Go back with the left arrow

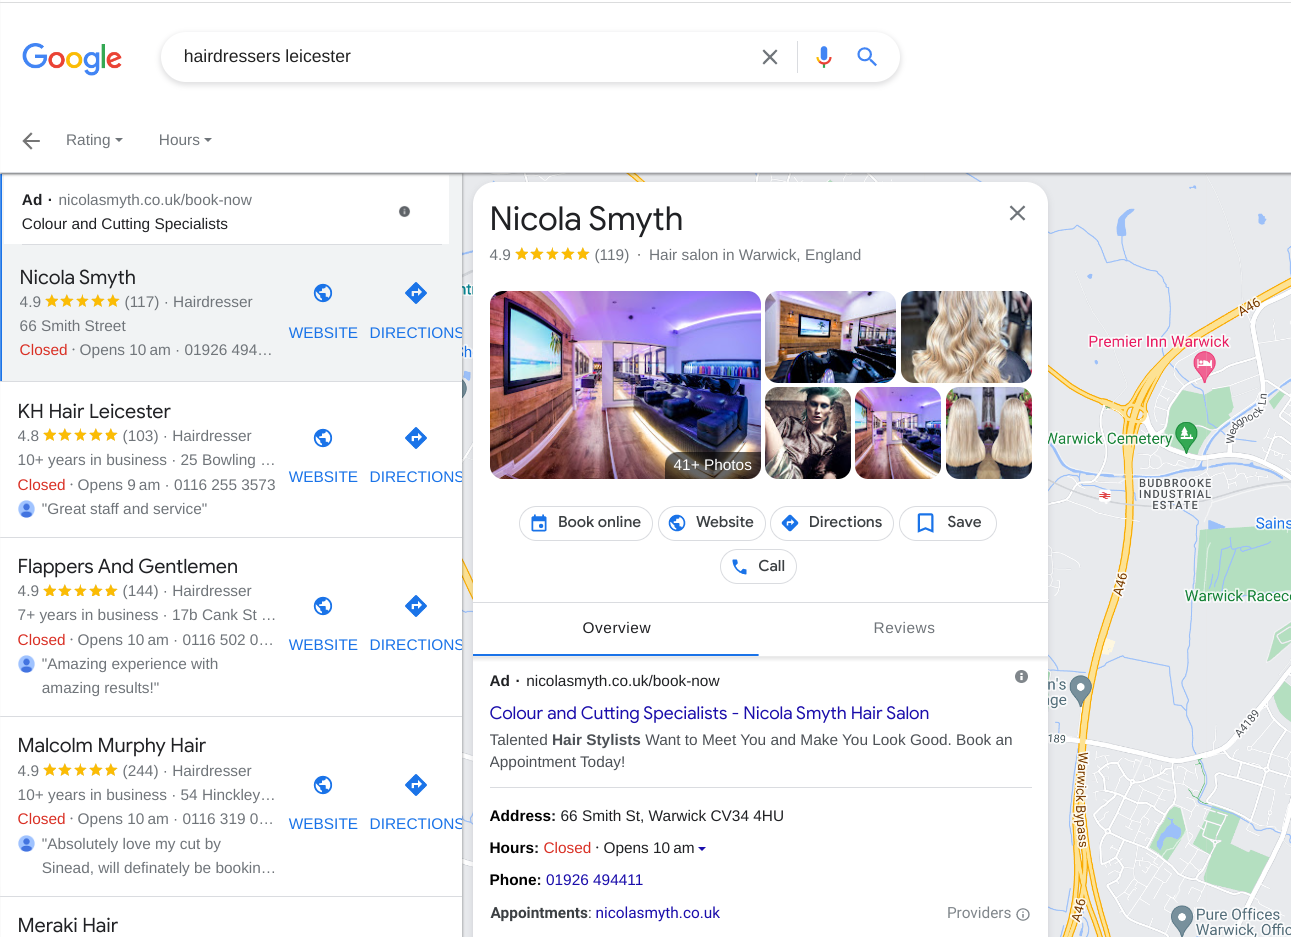[x=31, y=141]
